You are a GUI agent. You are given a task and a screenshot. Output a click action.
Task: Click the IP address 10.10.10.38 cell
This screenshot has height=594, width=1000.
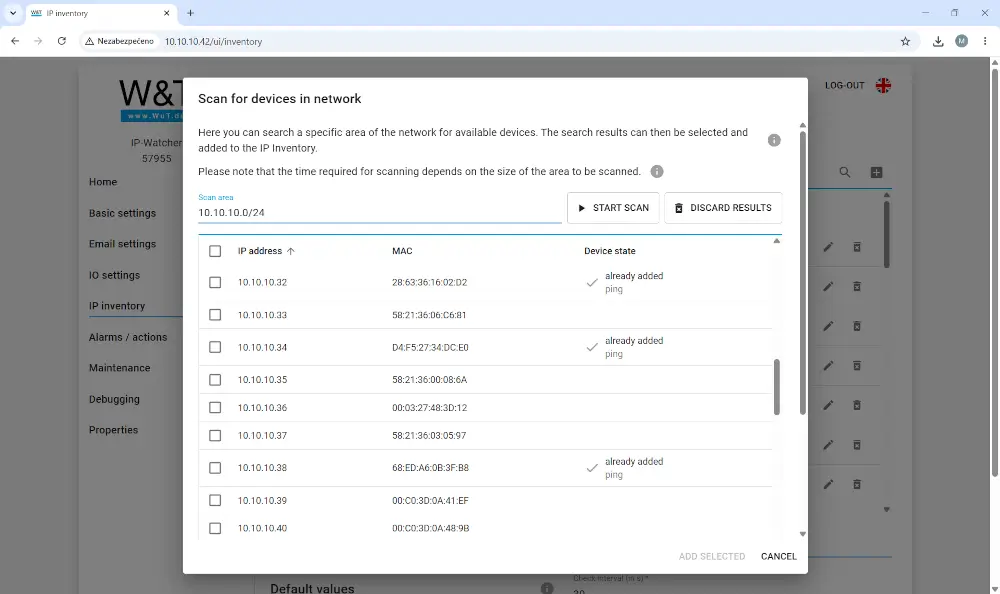point(262,468)
